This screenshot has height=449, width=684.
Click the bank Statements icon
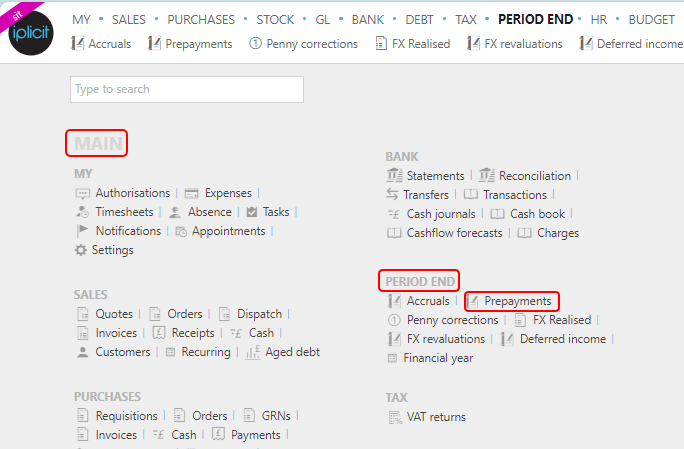coord(394,176)
